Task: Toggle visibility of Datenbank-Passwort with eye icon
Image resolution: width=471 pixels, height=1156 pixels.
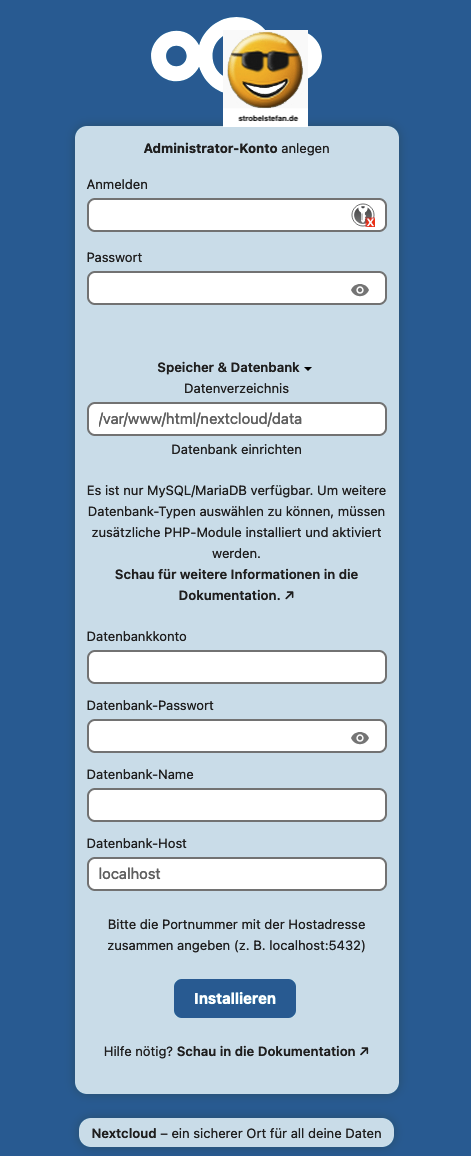Action: tap(360, 738)
